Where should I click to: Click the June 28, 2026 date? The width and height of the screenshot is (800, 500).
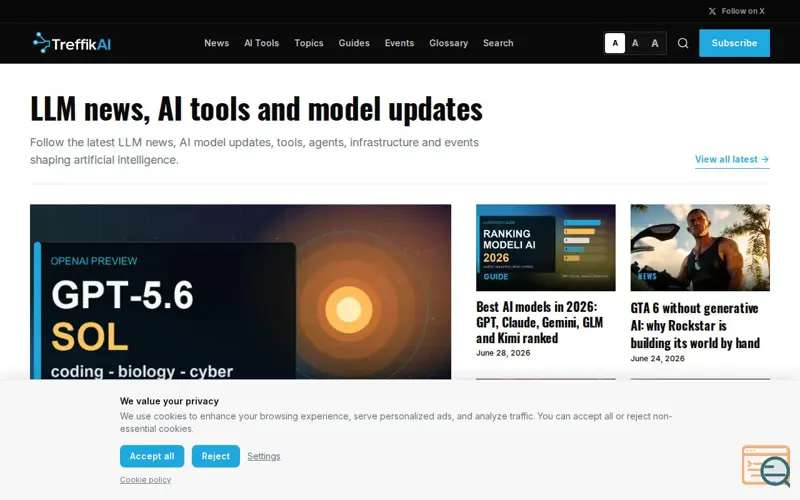pyautogui.click(x=503, y=353)
